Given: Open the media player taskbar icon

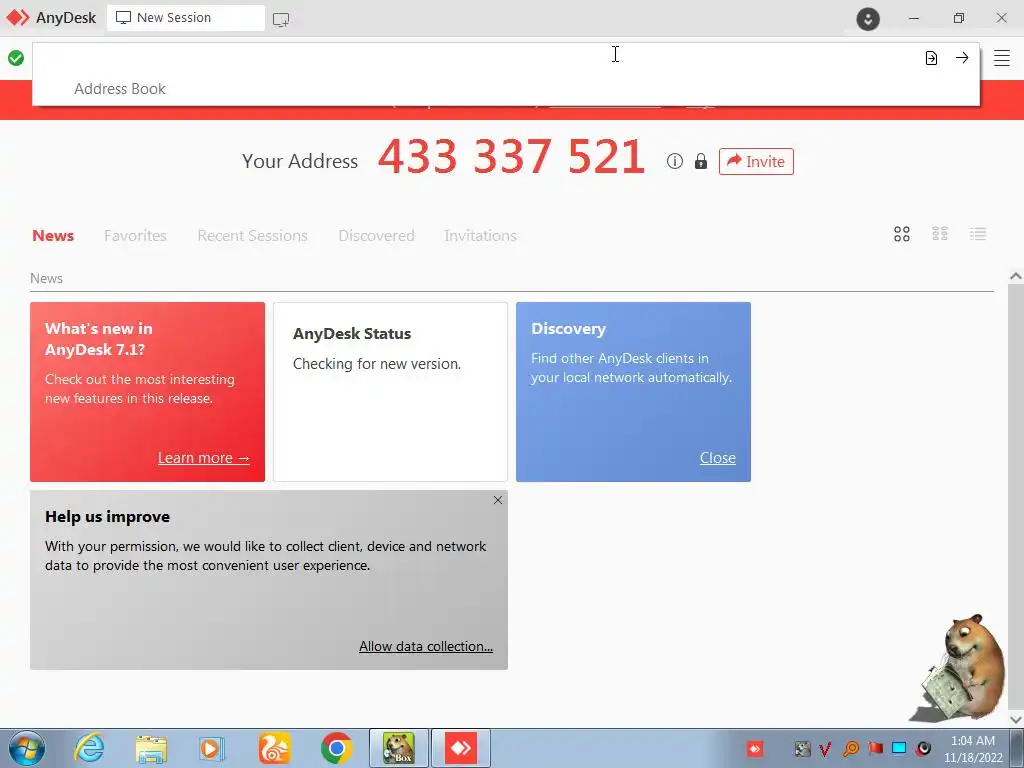Looking at the screenshot, I should point(211,748).
